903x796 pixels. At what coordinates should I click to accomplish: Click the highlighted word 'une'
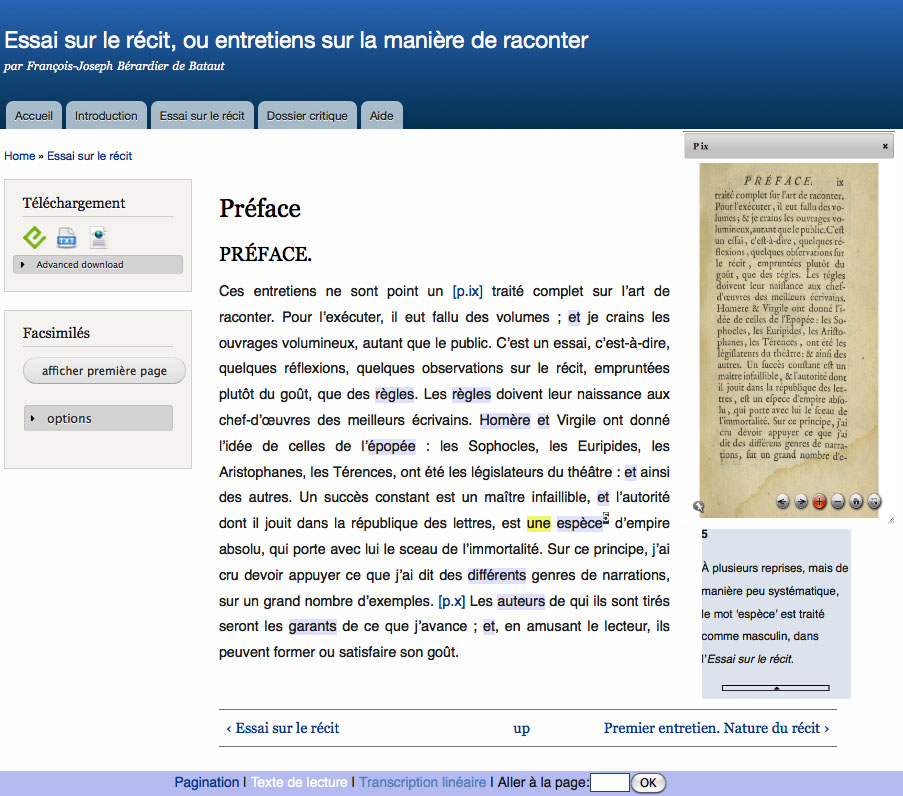[x=538, y=524]
